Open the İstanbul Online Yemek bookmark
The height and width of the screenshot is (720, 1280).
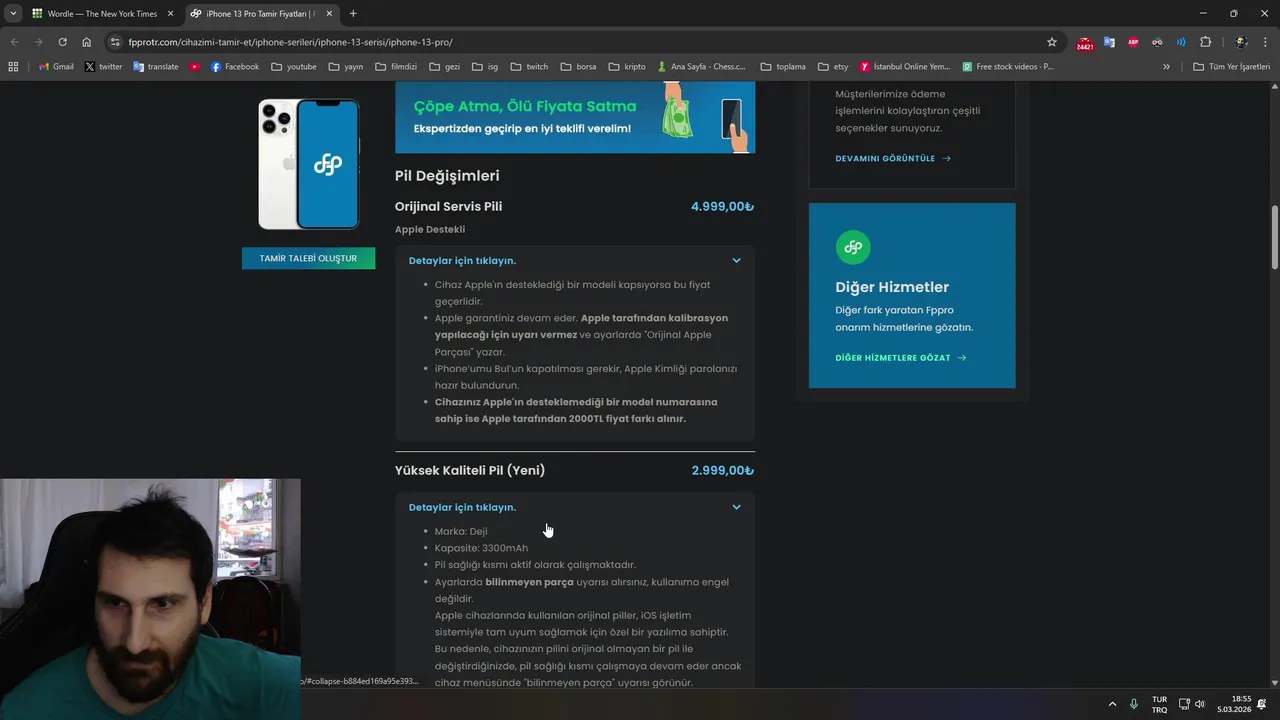(x=905, y=67)
